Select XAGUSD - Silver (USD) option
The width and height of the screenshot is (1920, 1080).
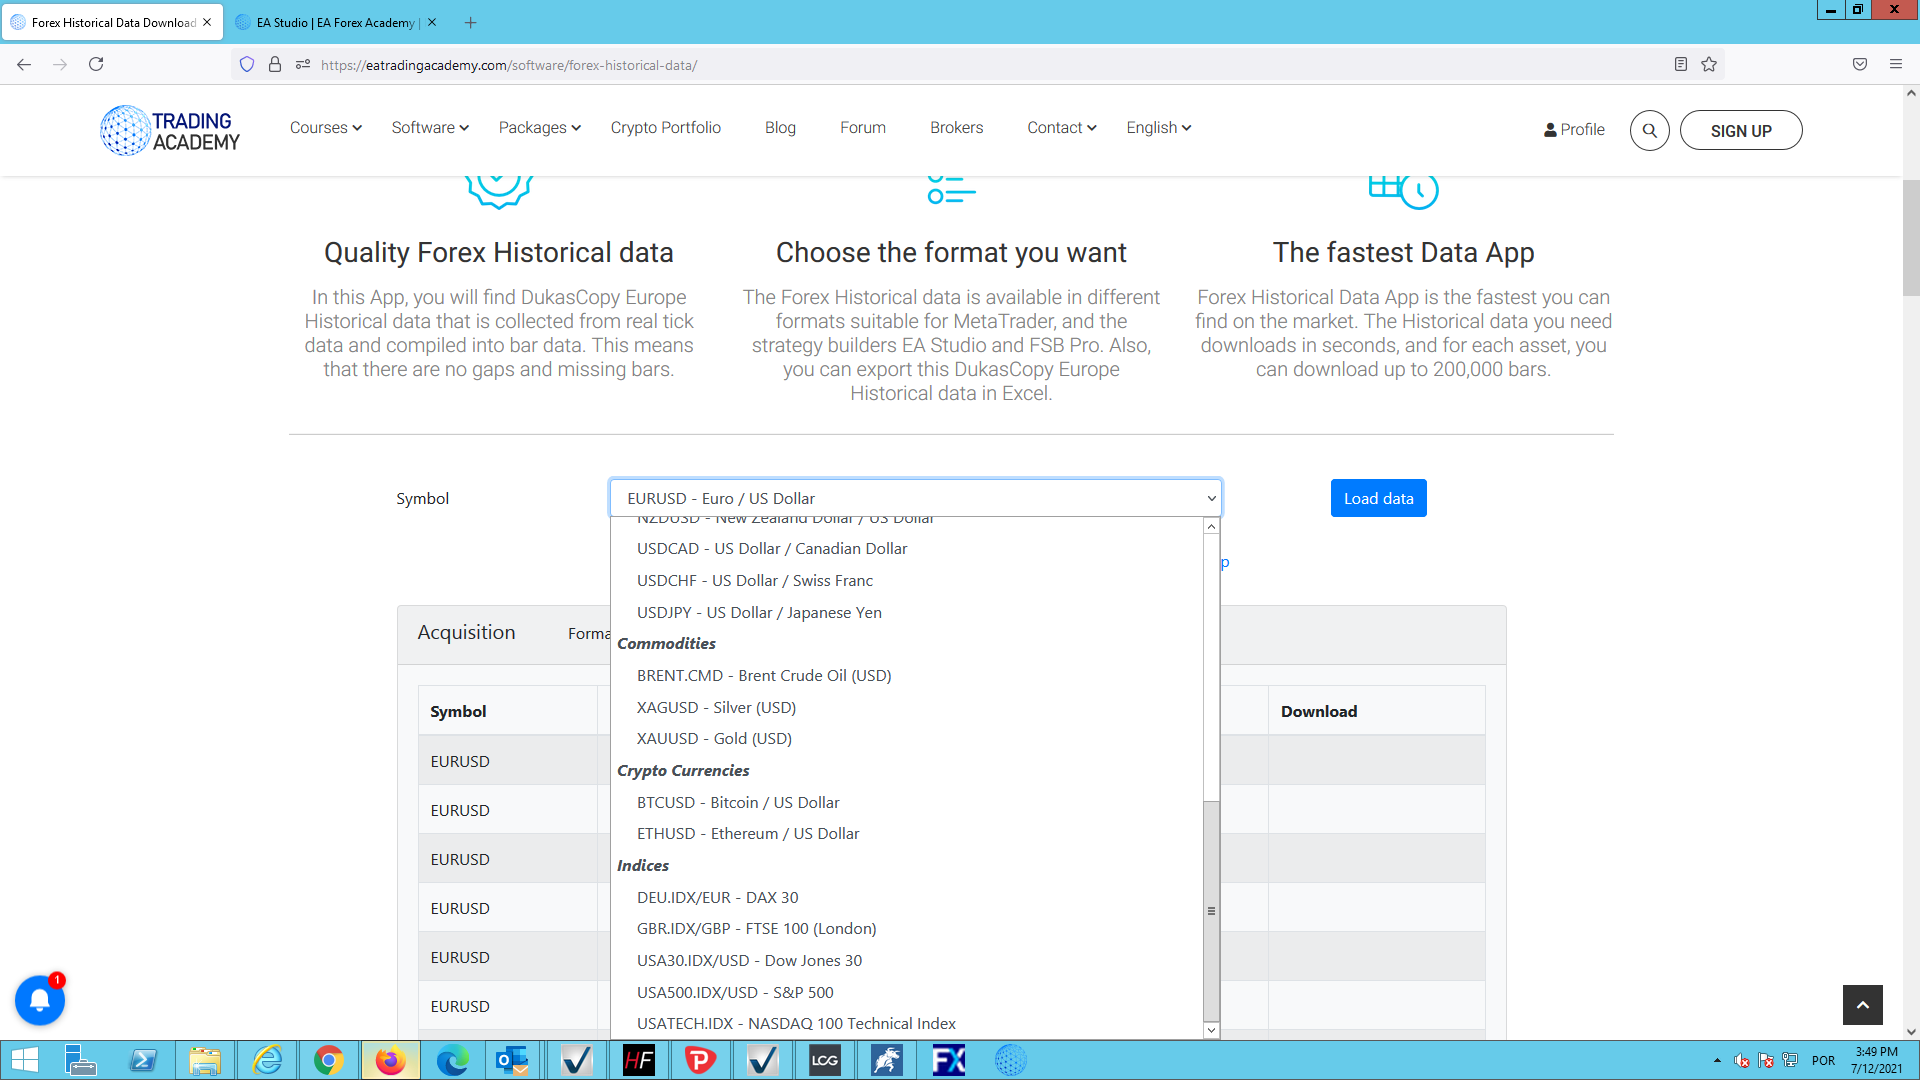907,708
